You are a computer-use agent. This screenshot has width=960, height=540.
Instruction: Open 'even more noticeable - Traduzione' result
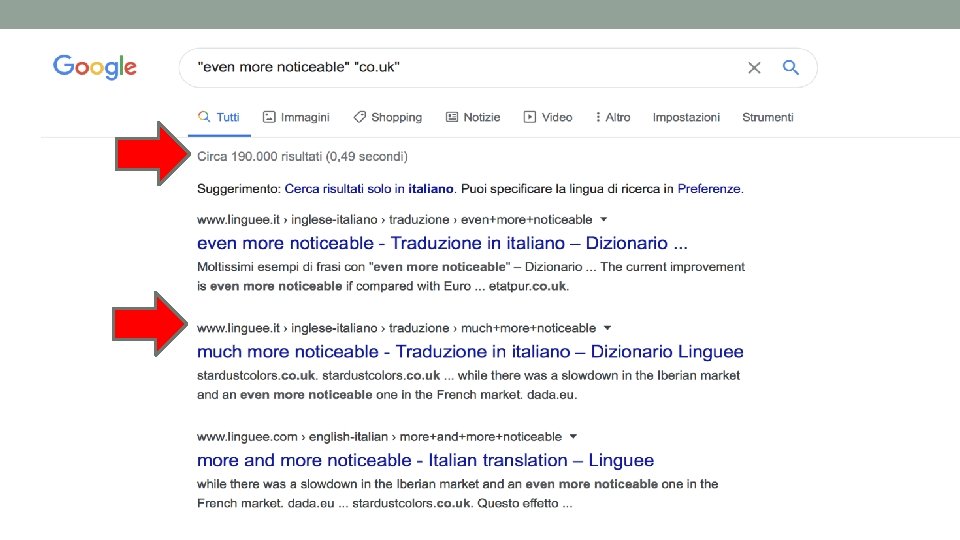click(442, 243)
